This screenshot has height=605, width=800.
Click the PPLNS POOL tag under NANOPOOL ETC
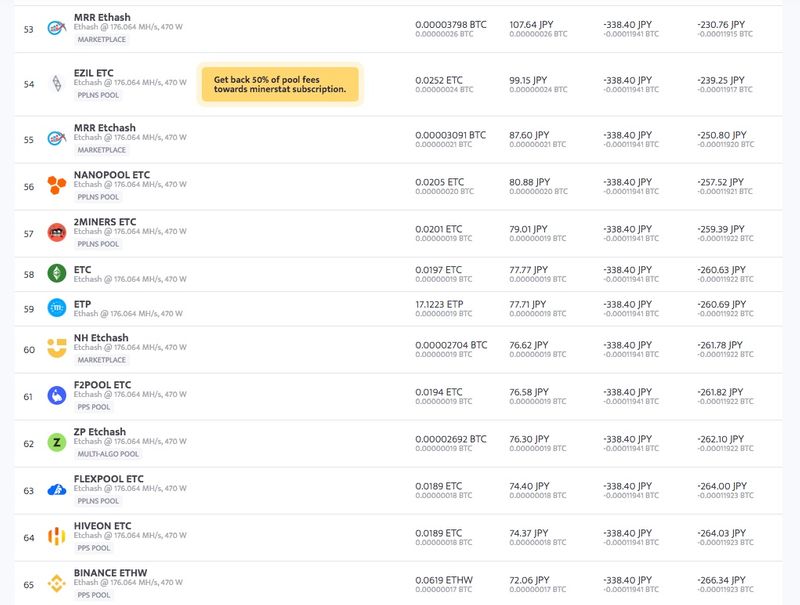click(97, 197)
